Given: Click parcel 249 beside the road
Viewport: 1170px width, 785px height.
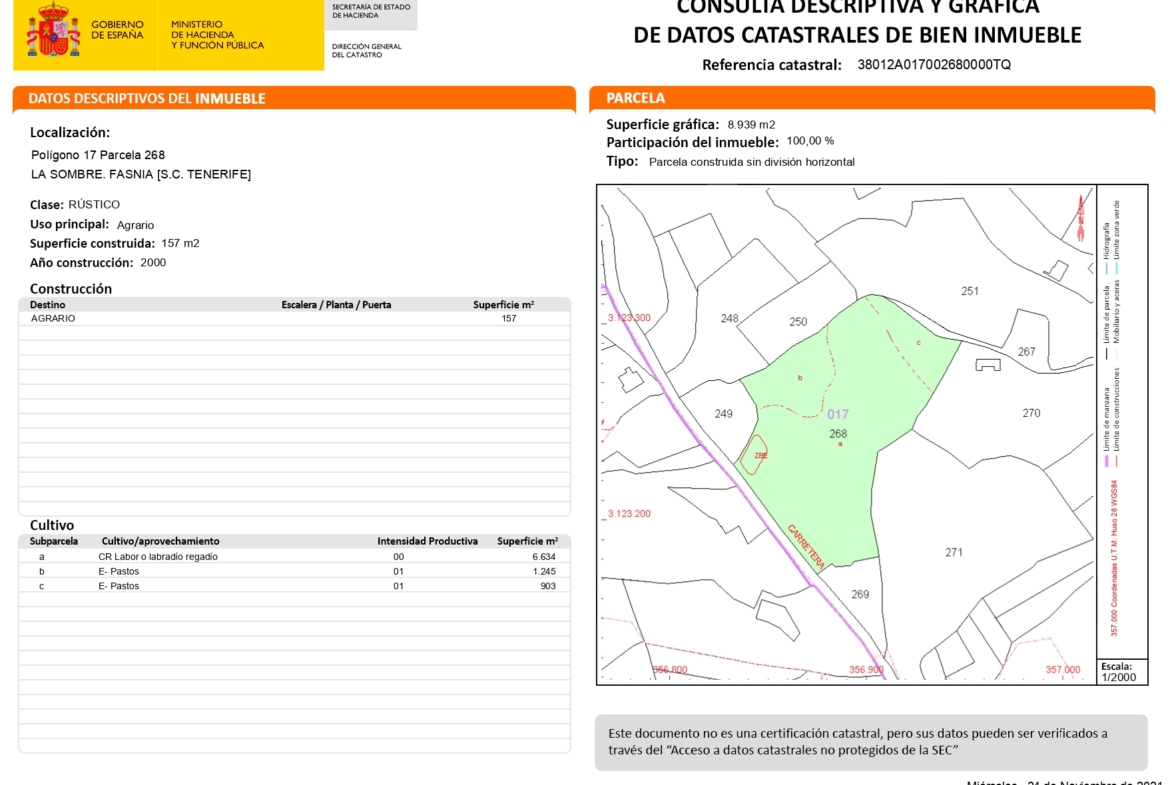Looking at the screenshot, I should click(724, 414).
